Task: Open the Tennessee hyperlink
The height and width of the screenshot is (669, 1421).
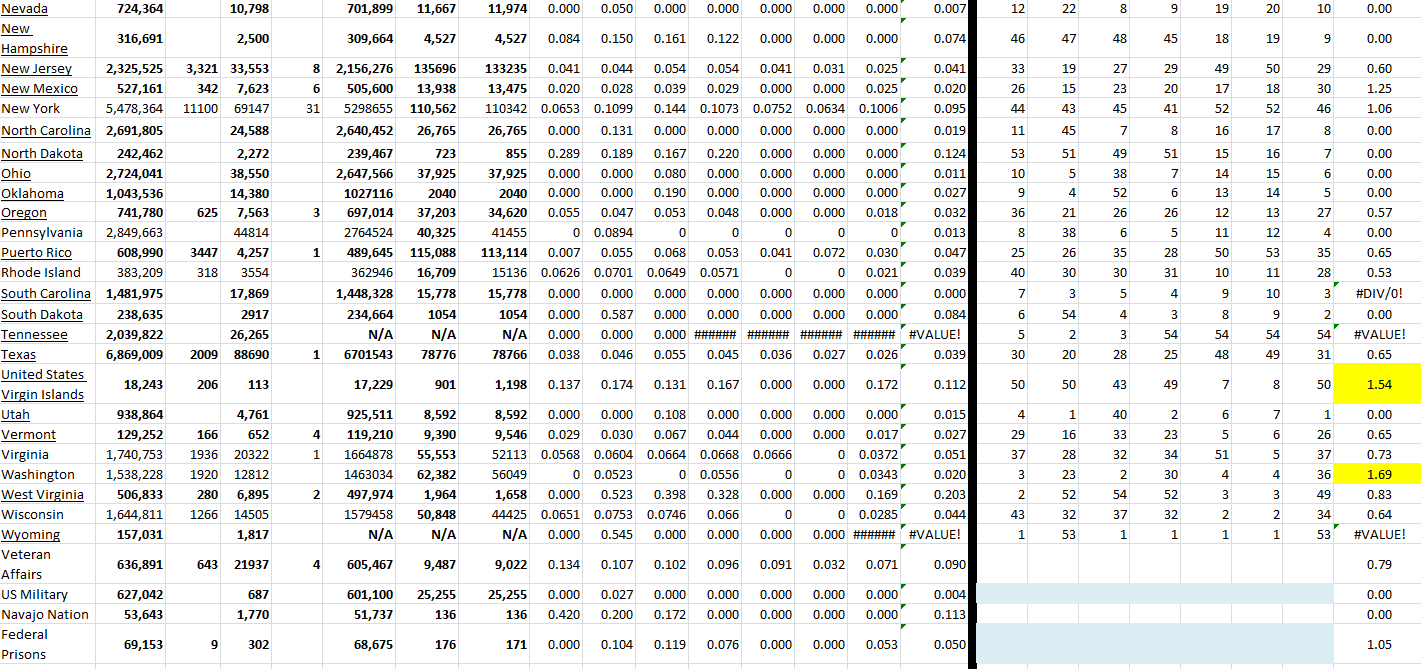Action: [x=34, y=335]
